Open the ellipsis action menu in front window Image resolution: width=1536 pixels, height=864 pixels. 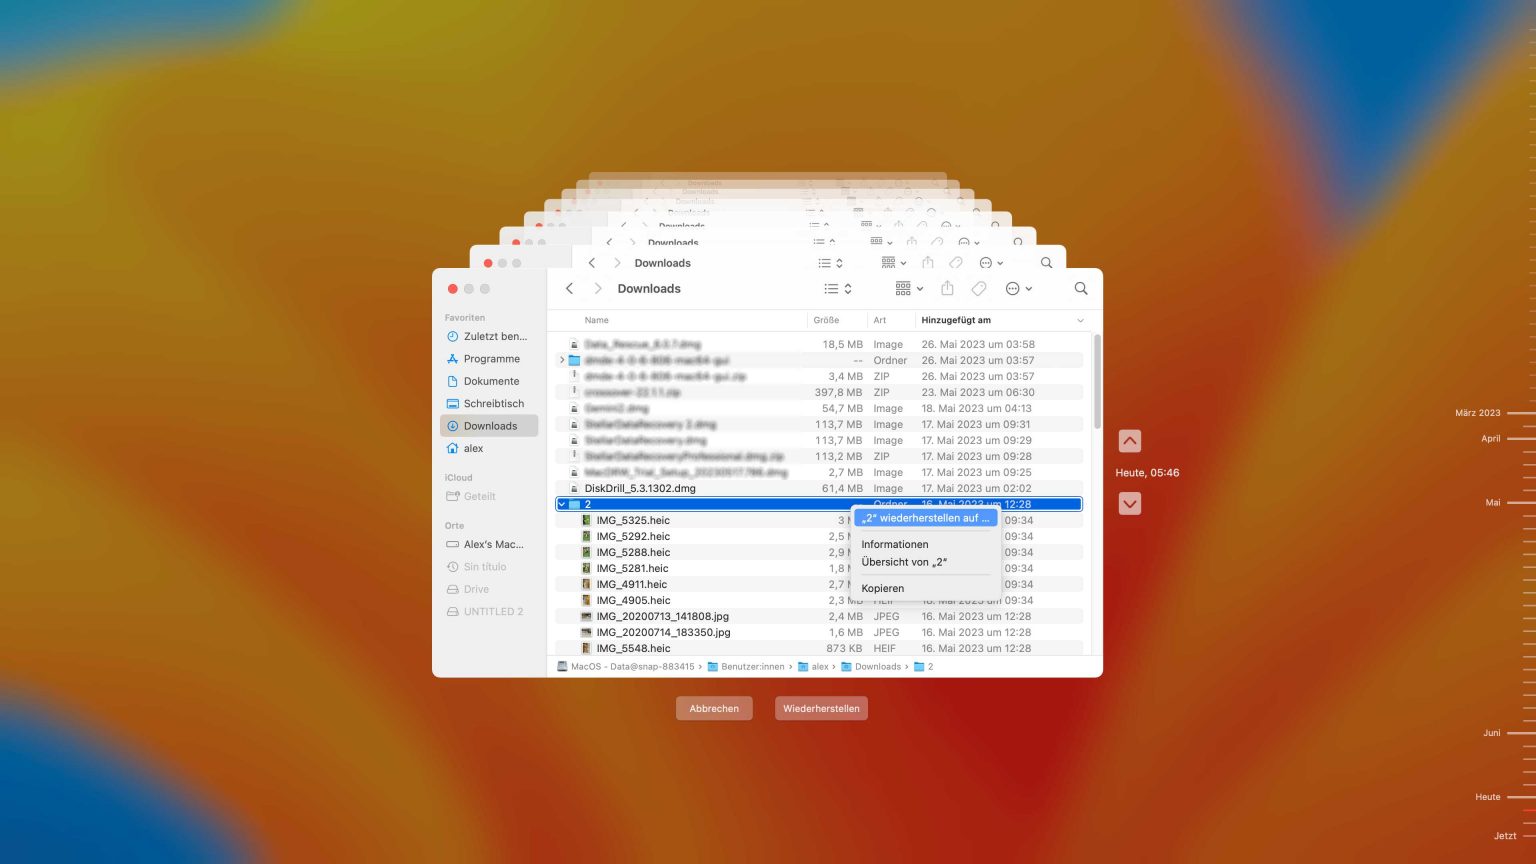(1018, 288)
